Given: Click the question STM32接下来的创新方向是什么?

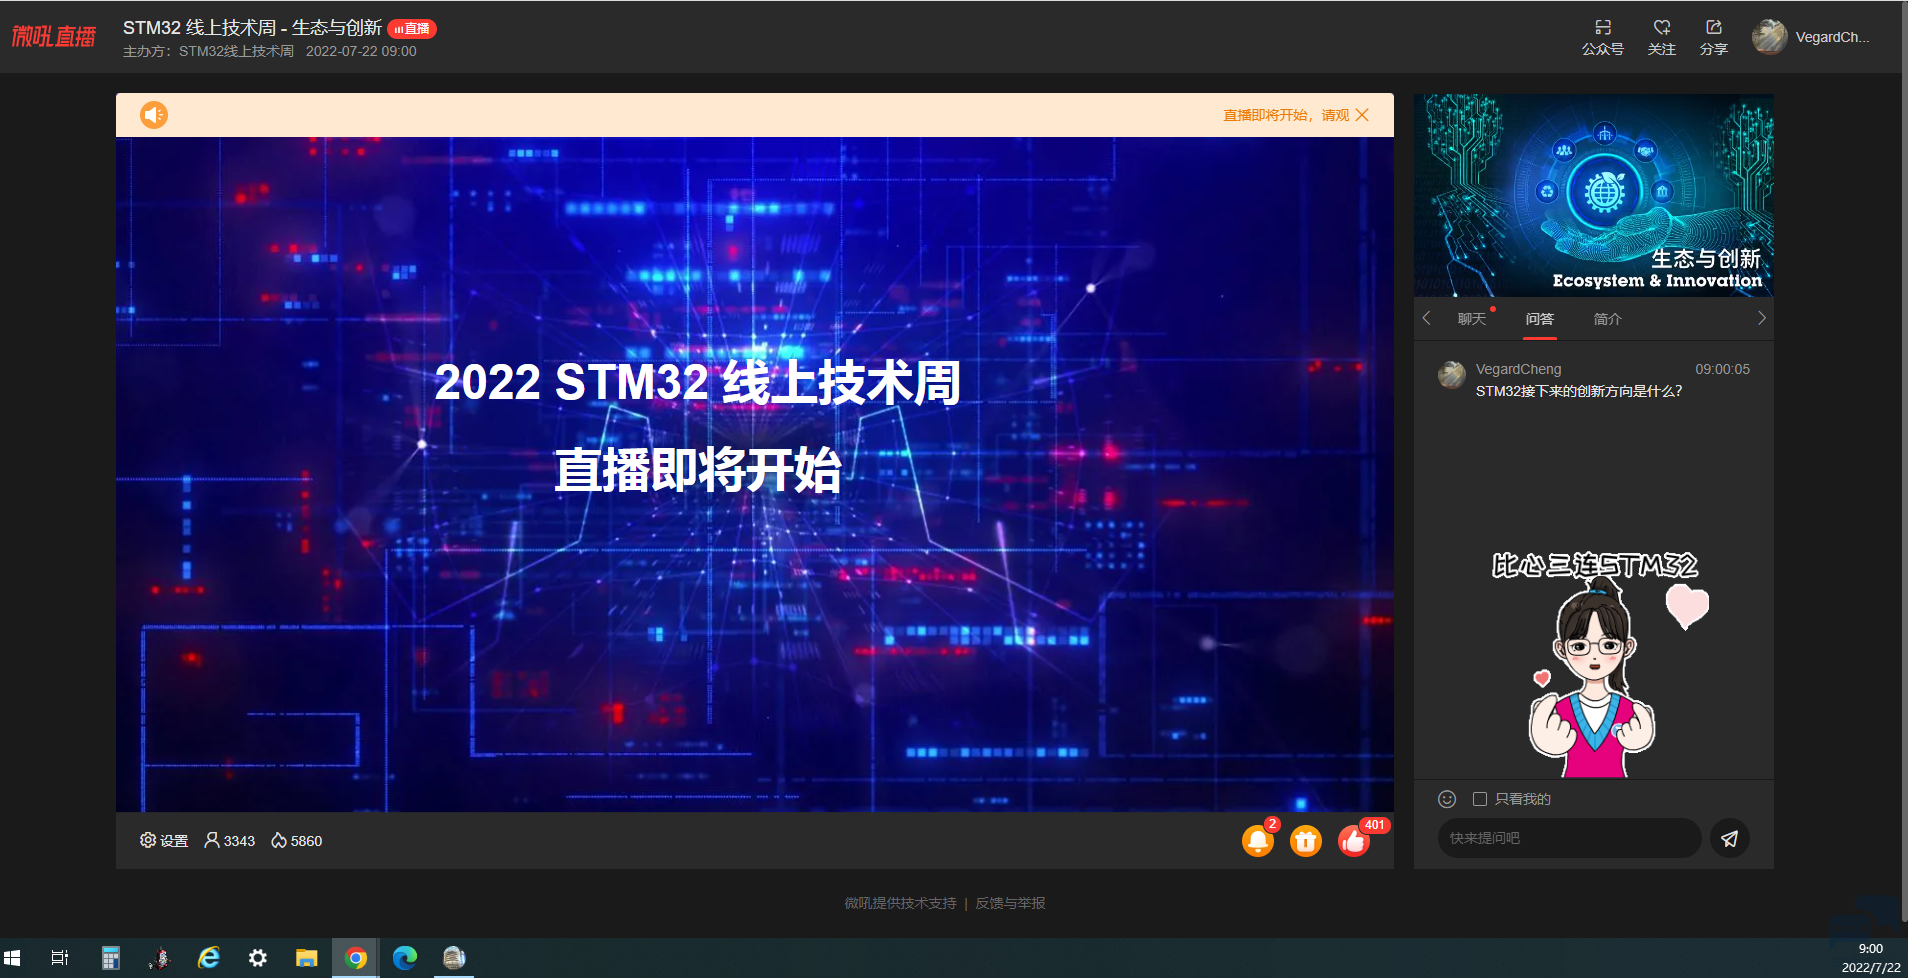Looking at the screenshot, I should (1579, 391).
